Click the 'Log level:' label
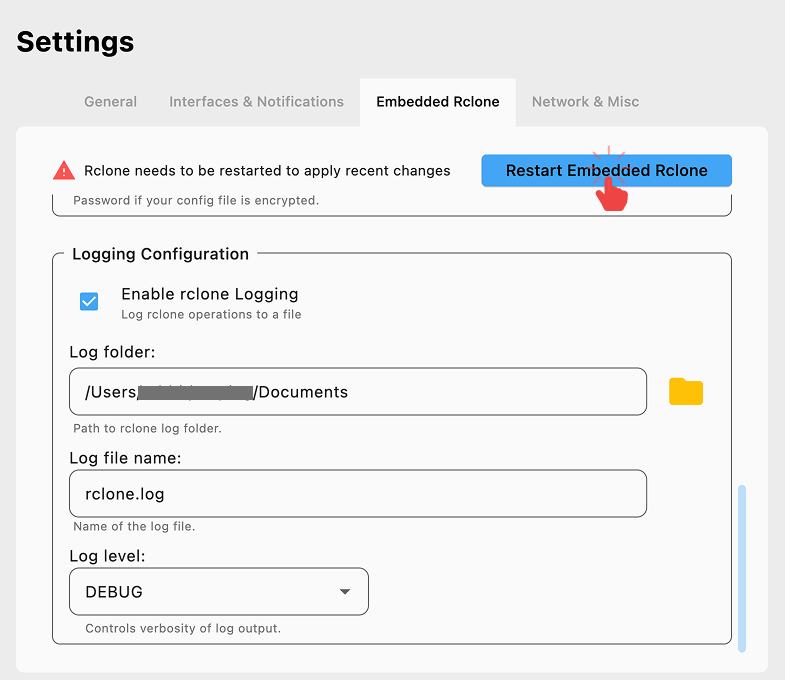Viewport: 785px width, 680px height. (x=108, y=556)
